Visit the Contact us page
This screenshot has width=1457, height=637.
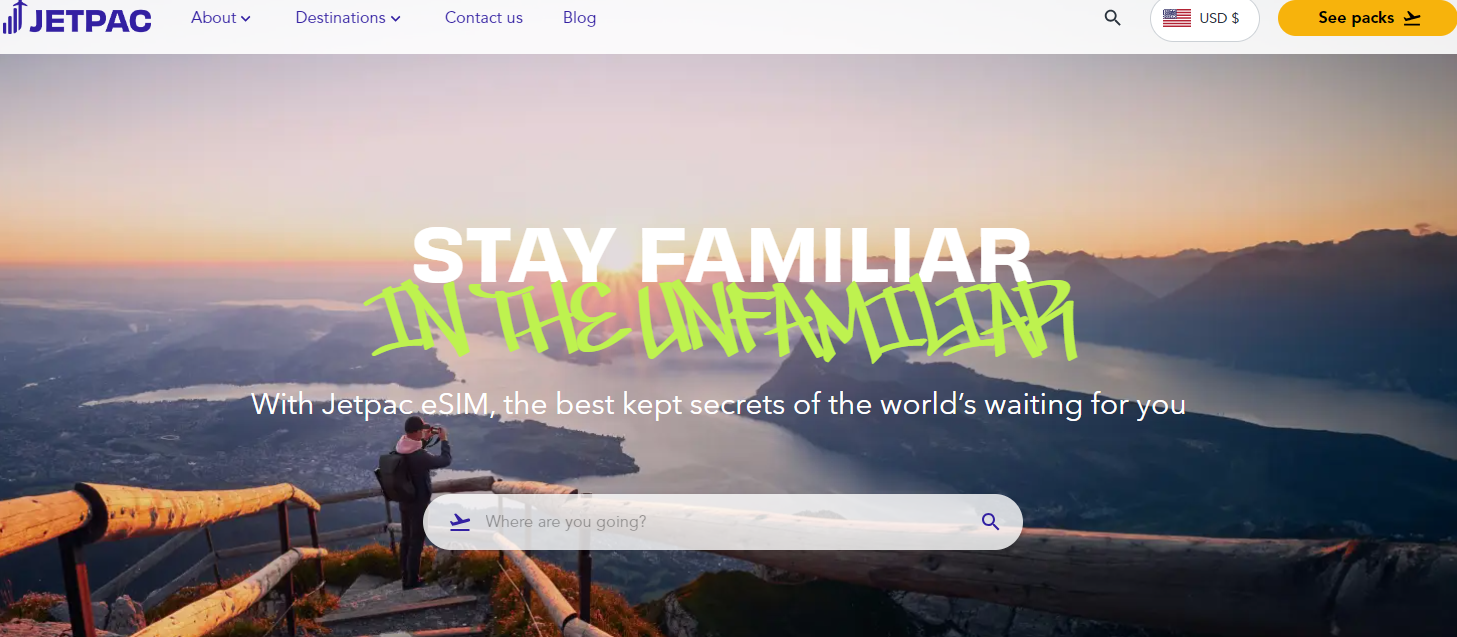[x=484, y=18]
